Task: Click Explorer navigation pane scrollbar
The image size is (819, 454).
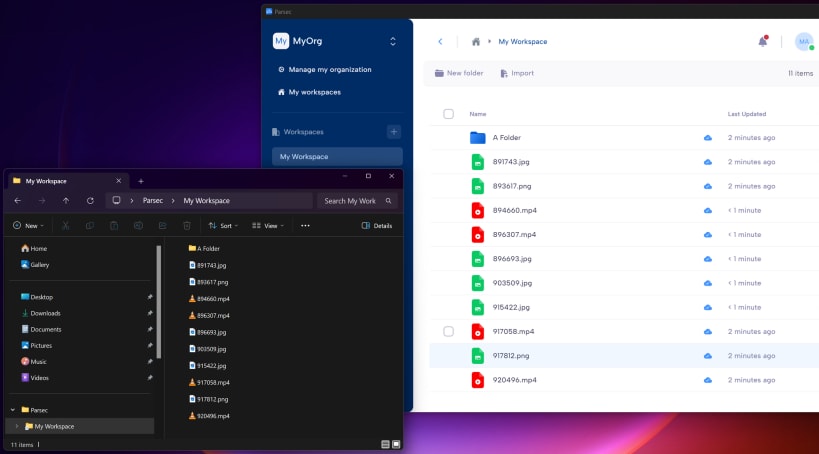Action: click(x=158, y=302)
